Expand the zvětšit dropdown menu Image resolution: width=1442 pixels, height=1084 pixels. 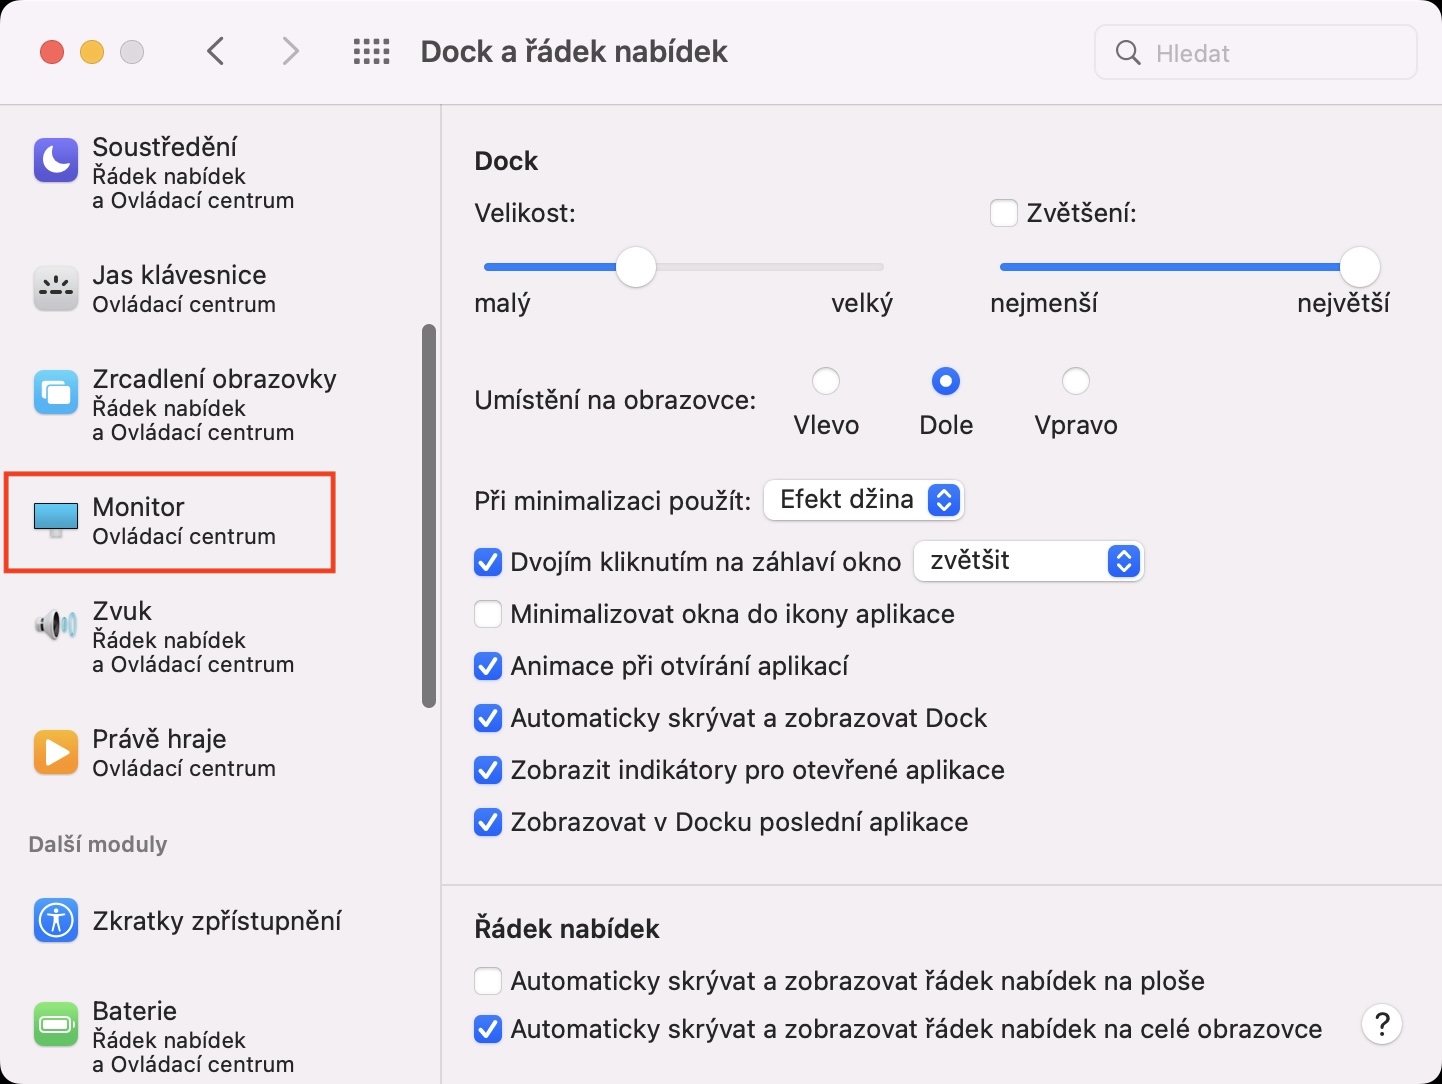[1028, 561]
